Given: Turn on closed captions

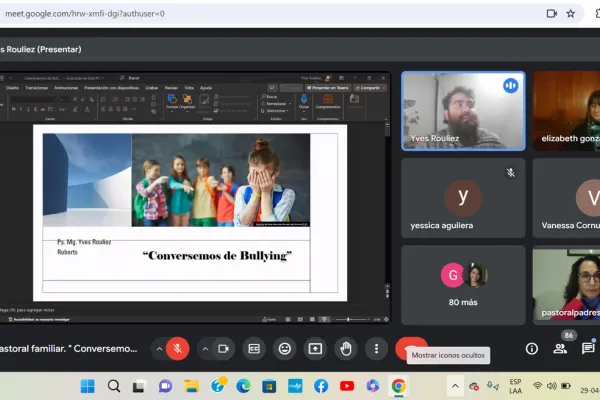Looking at the screenshot, I should [x=254, y=349].
